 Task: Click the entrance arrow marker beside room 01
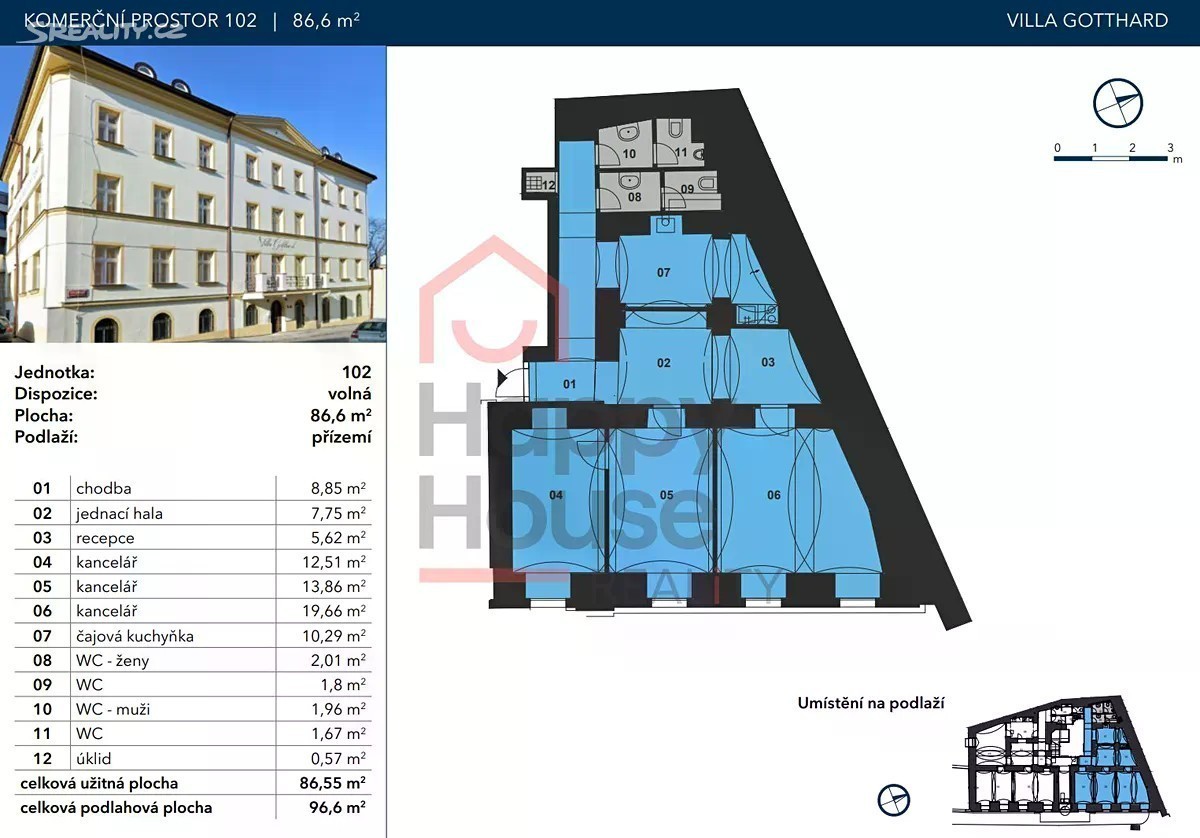click(501, 380)
